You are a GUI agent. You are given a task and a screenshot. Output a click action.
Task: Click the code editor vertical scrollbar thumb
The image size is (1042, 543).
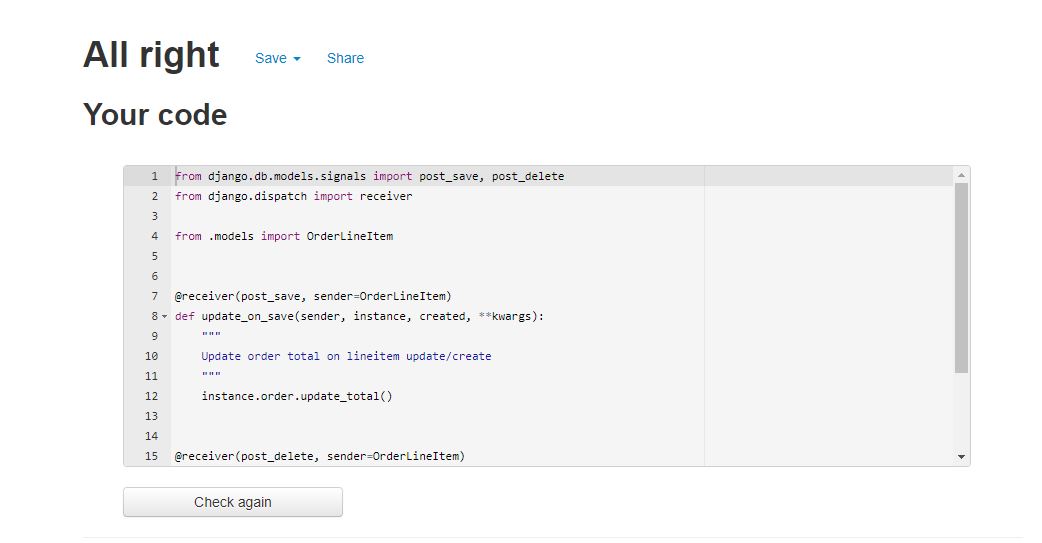tap(961, 278)
